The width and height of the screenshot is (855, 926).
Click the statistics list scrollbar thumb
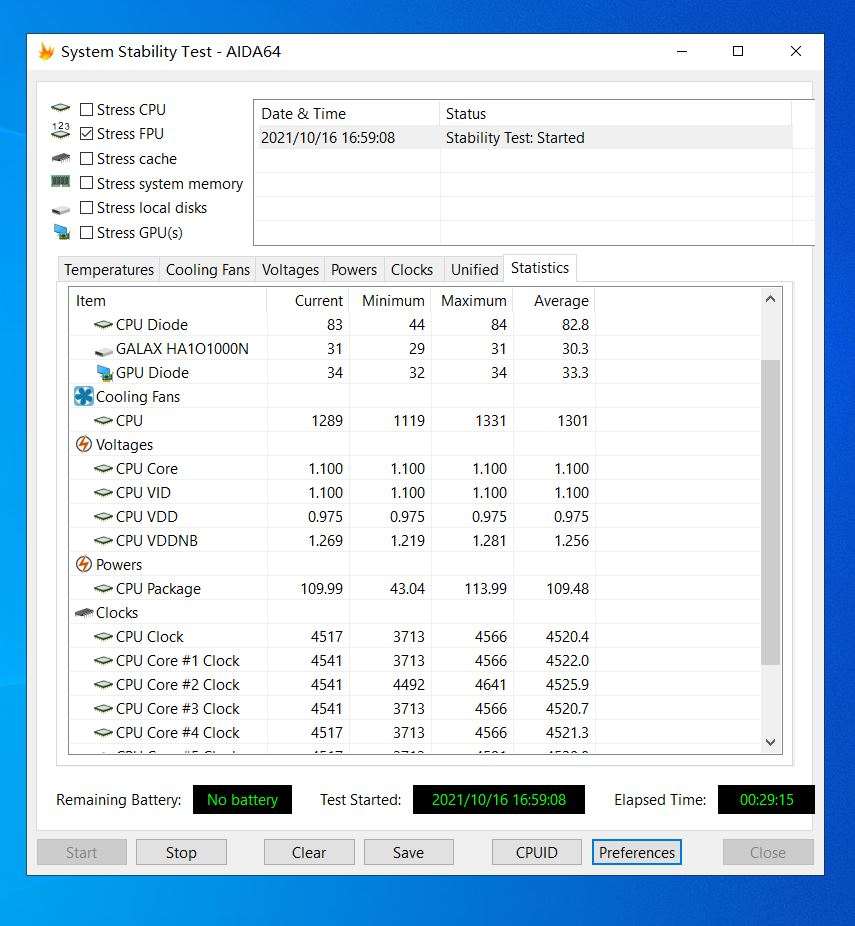(x=770, y=512)
